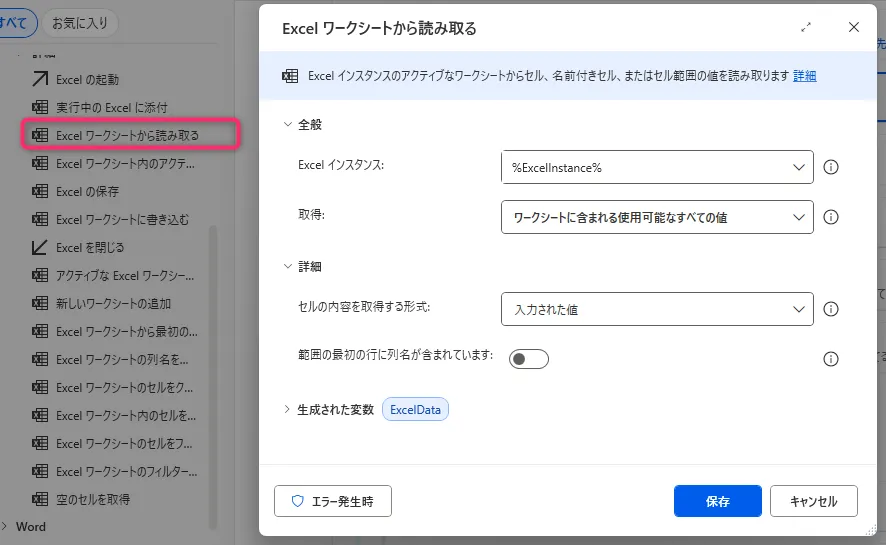The height and width of the screenshot is (545, 886).
Task: Click the Excel の起動 action icon
Action: click(40, 79)
